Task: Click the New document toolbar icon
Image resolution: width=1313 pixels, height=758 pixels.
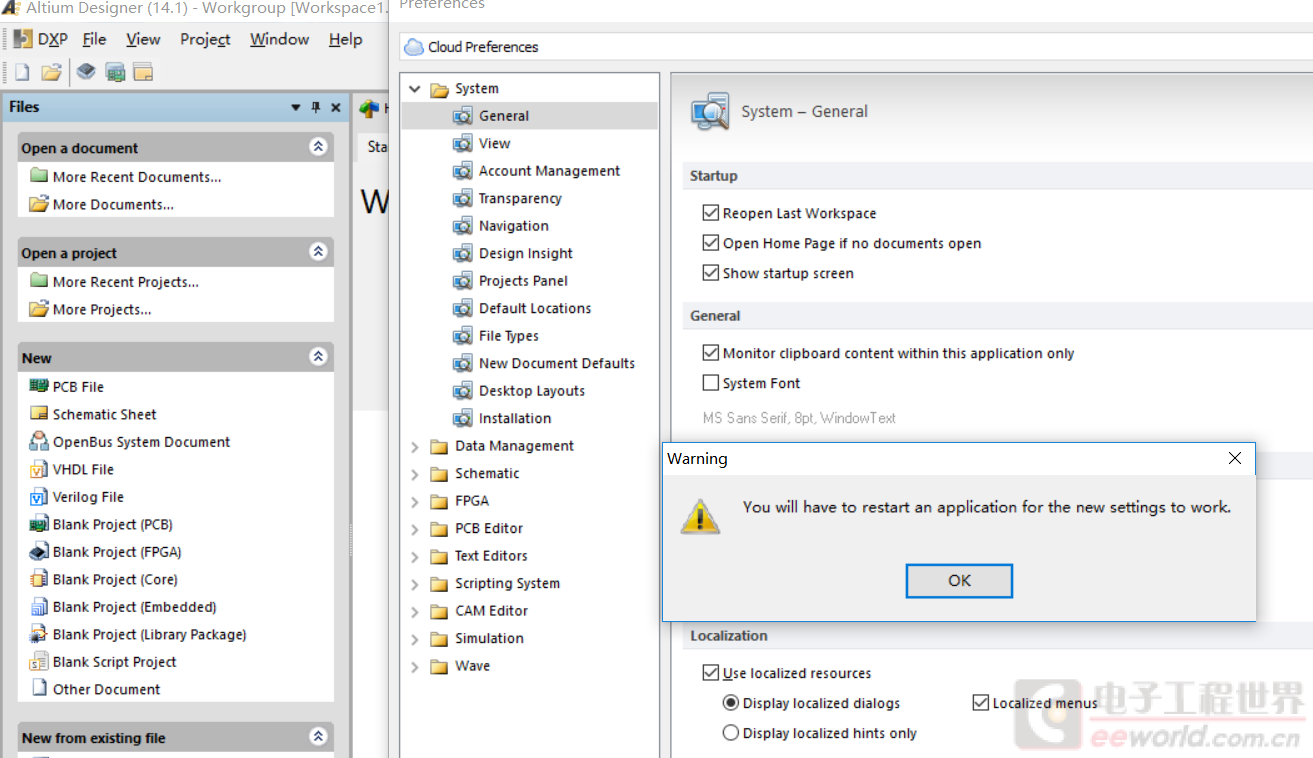Action: click(x=21, y=72)
